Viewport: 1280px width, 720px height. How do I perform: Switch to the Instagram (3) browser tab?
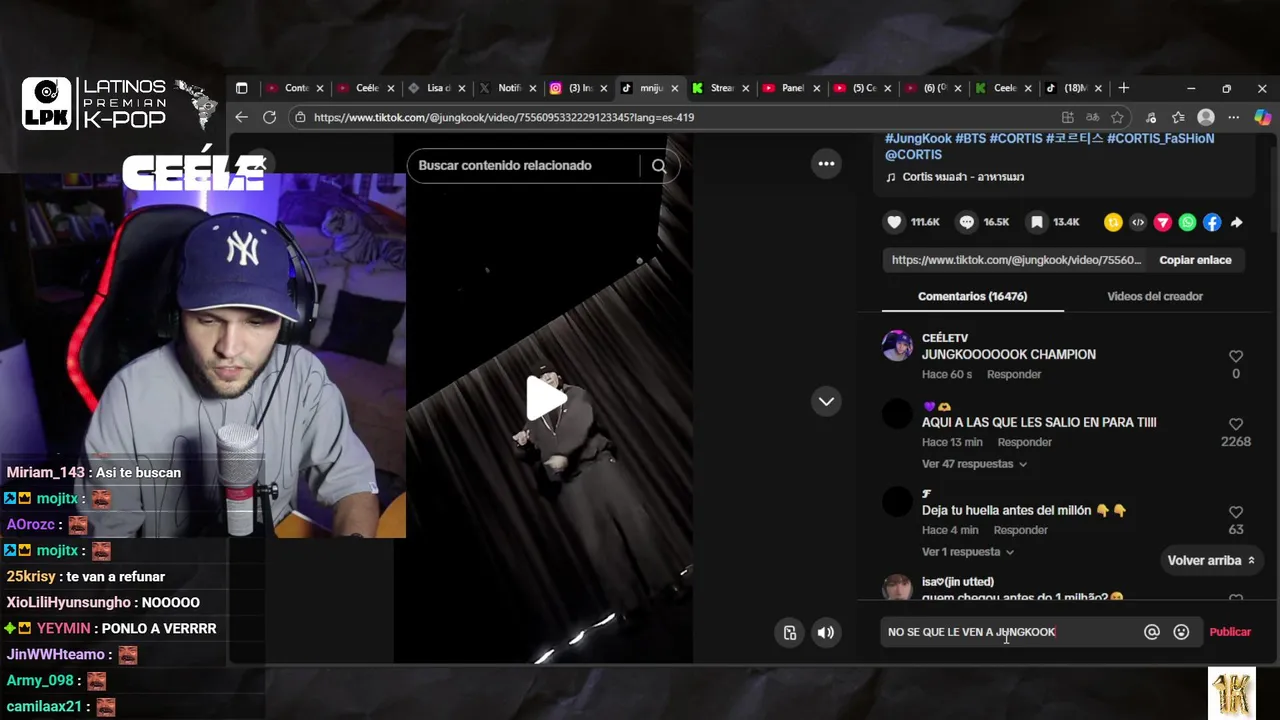click(x=578, y=88)
